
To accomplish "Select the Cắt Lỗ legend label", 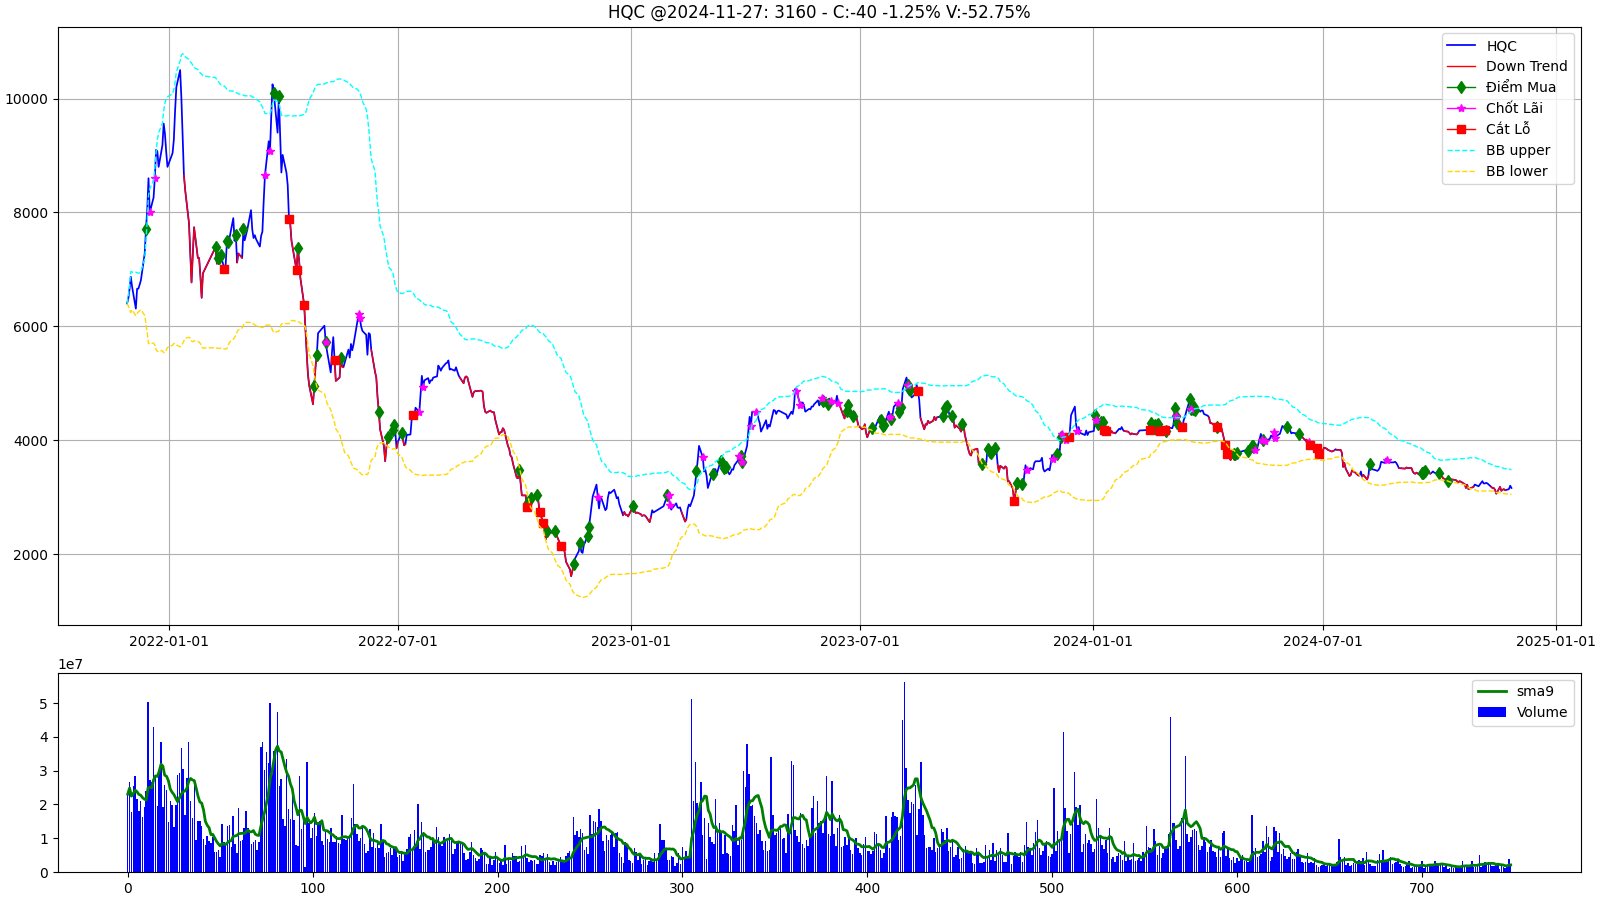I will tap(1507, 130).
